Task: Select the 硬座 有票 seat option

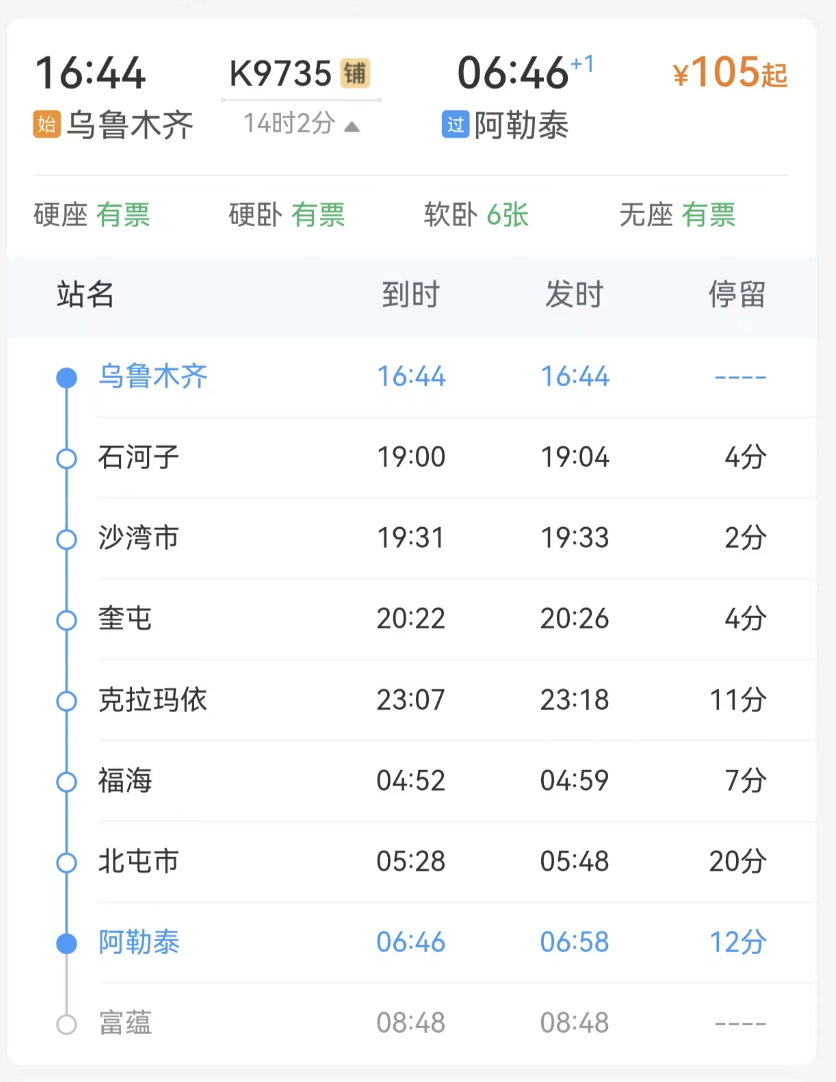Action: [x=92, y=215]
